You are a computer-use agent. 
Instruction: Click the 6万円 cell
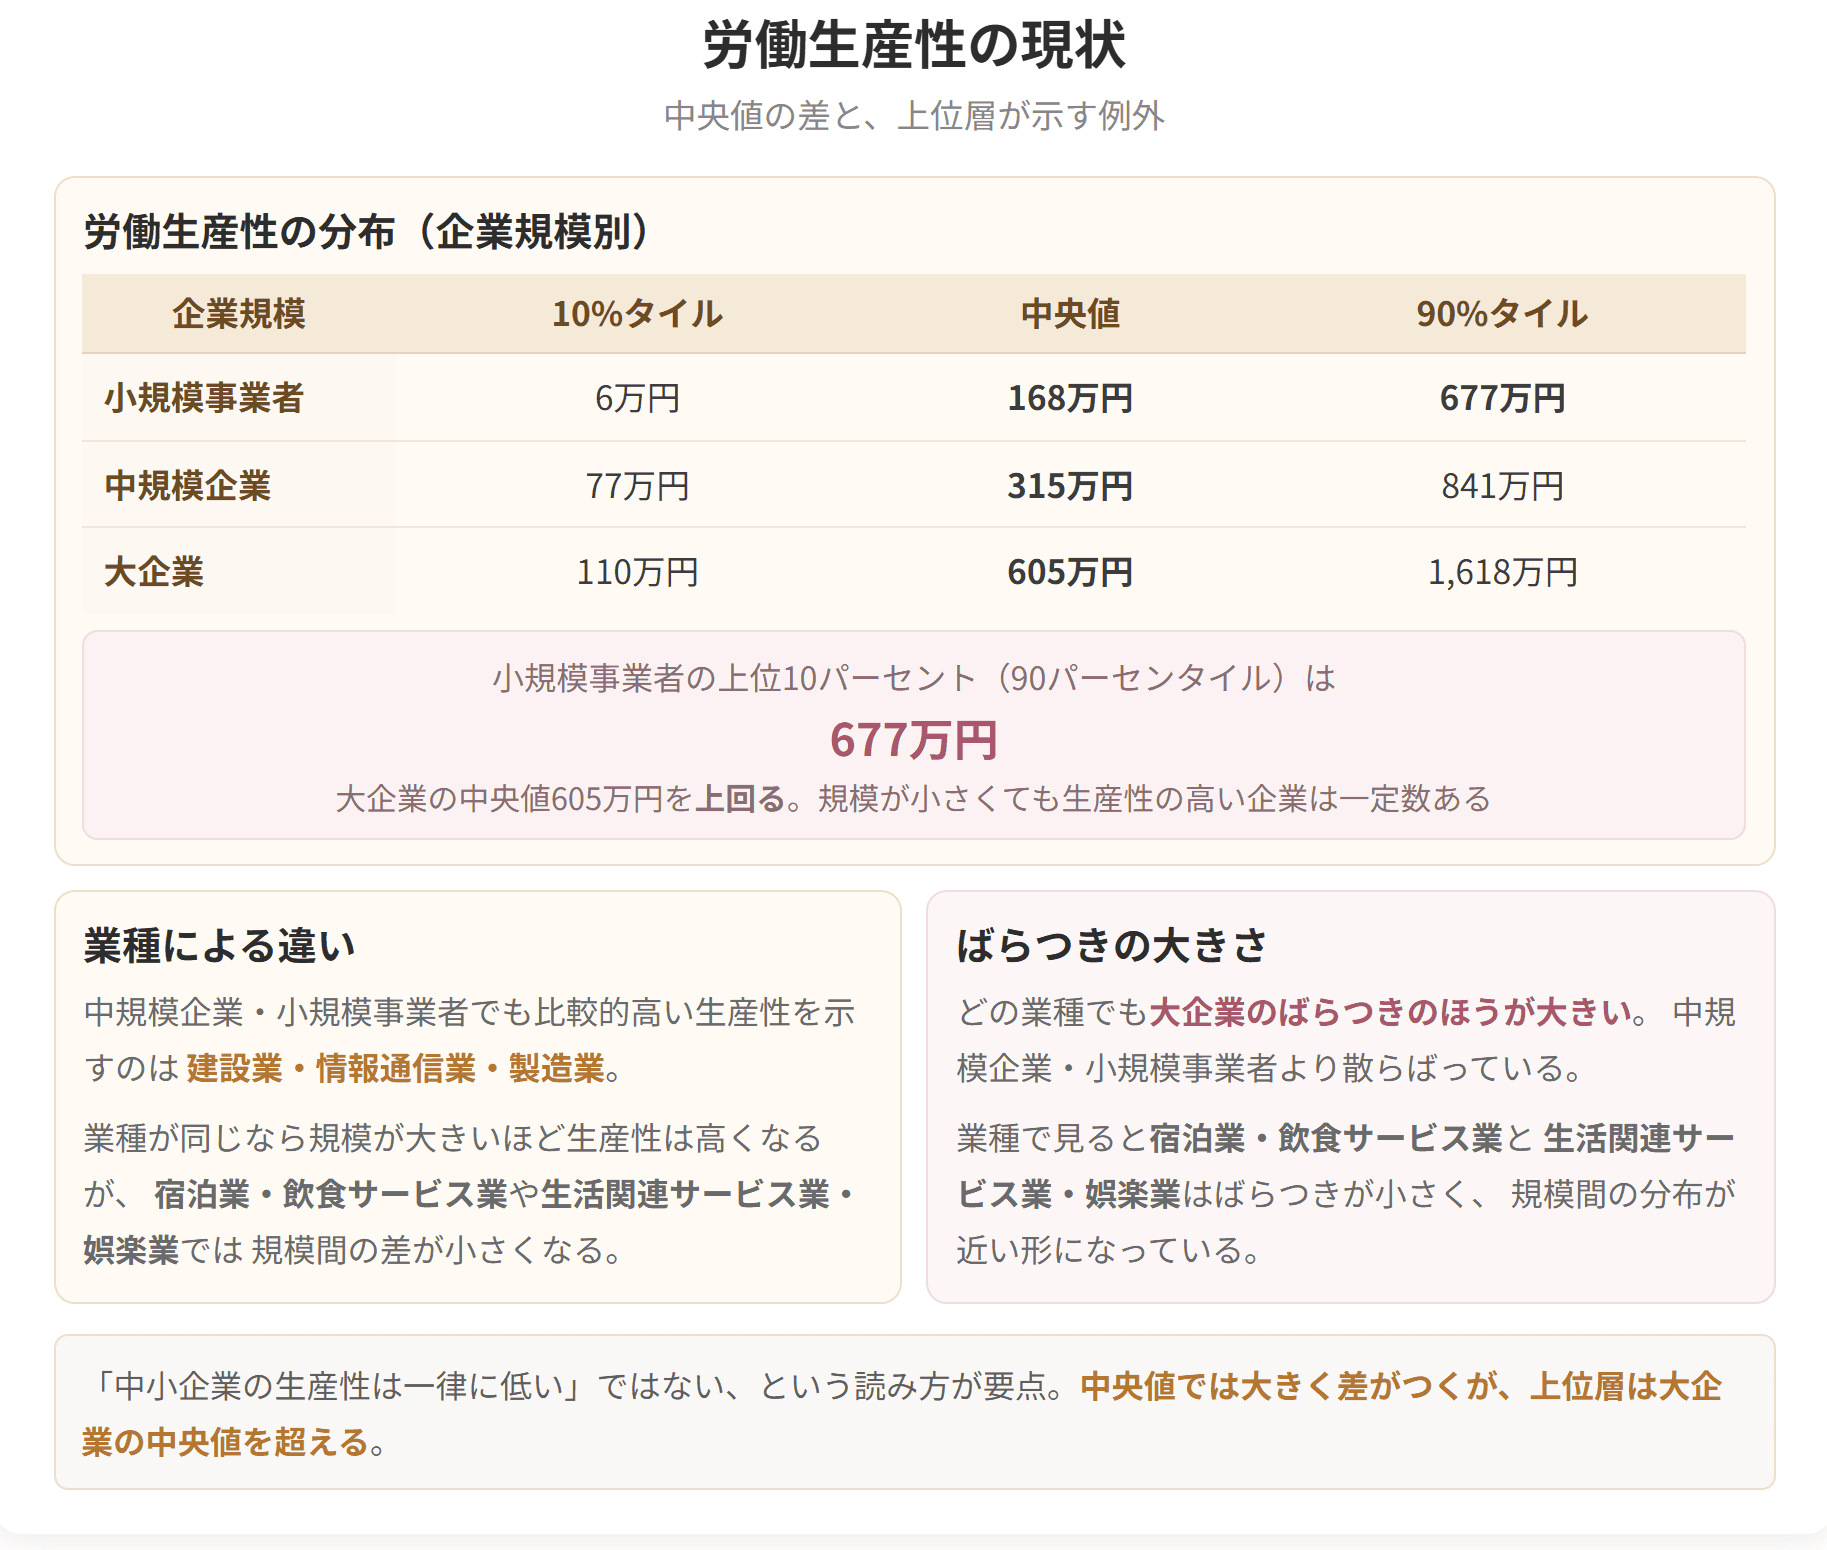637,398
